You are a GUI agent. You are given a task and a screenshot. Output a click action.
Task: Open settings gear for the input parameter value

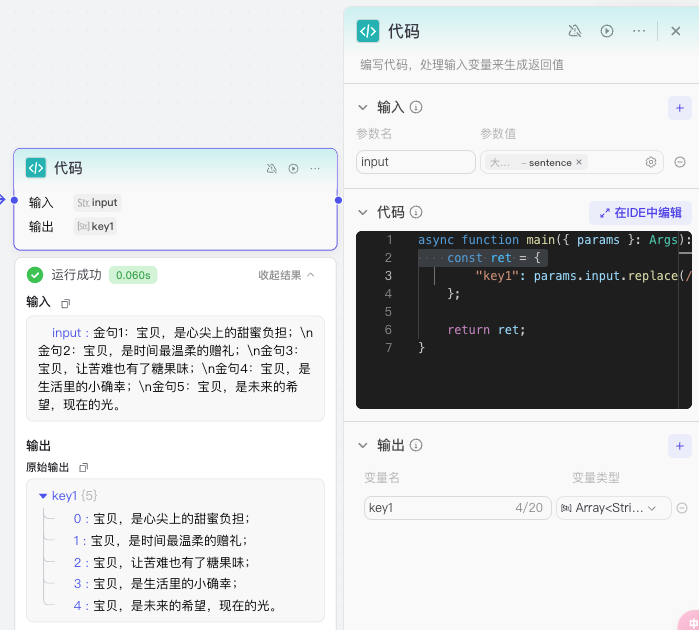[650, 162]
